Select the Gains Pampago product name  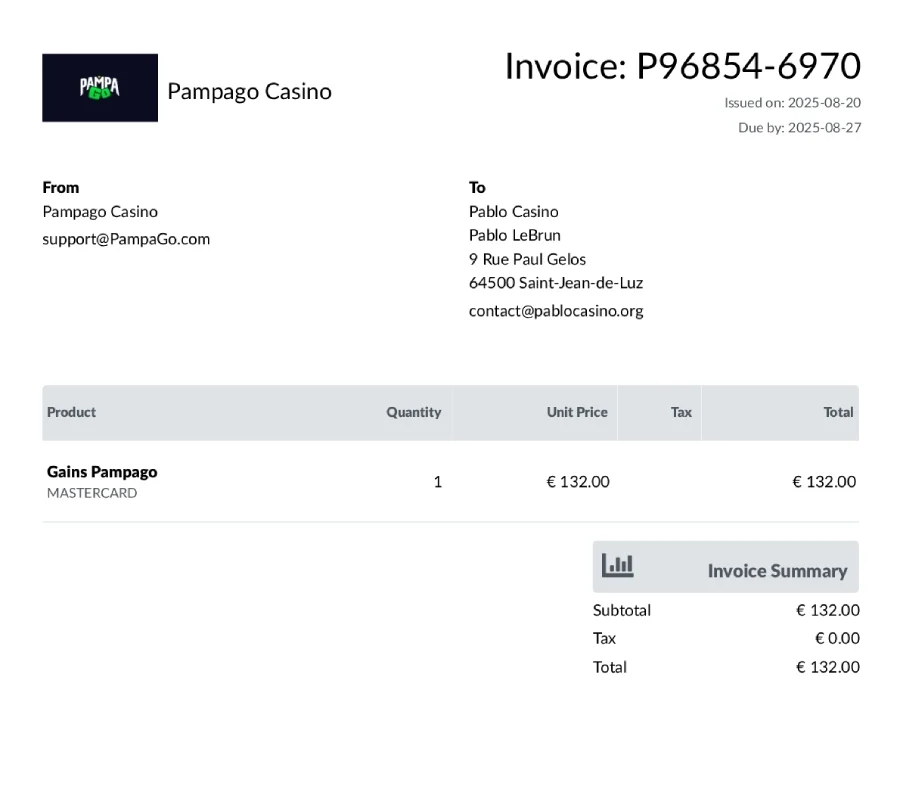pos(102,472)
